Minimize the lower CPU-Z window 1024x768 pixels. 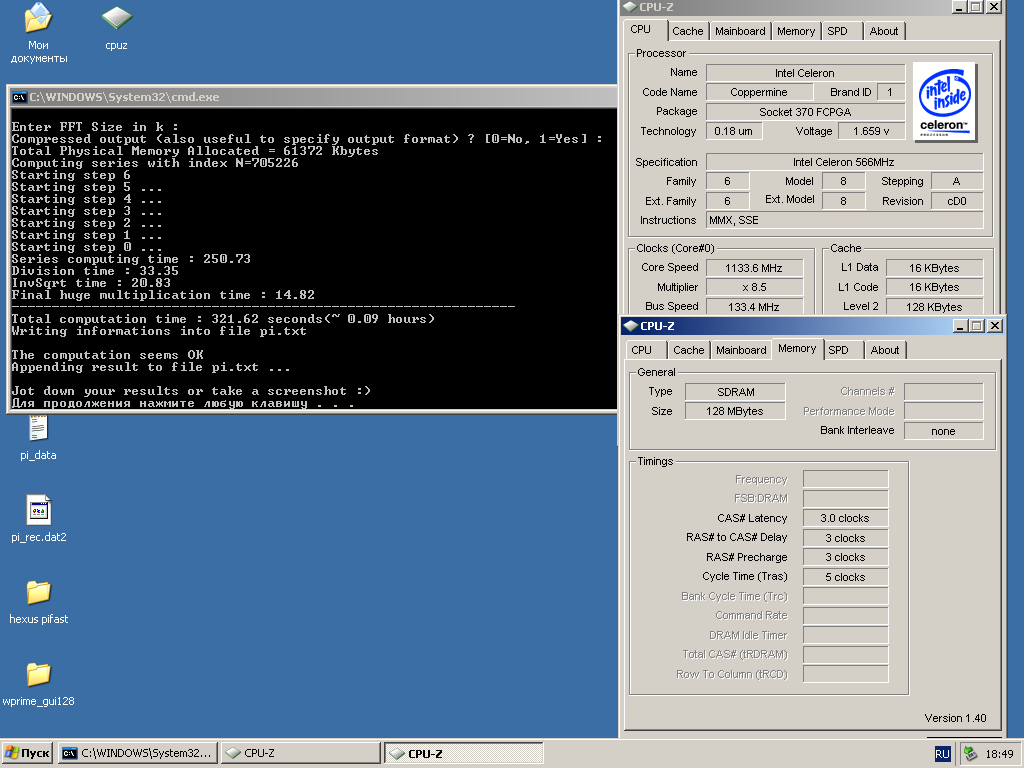961,326
